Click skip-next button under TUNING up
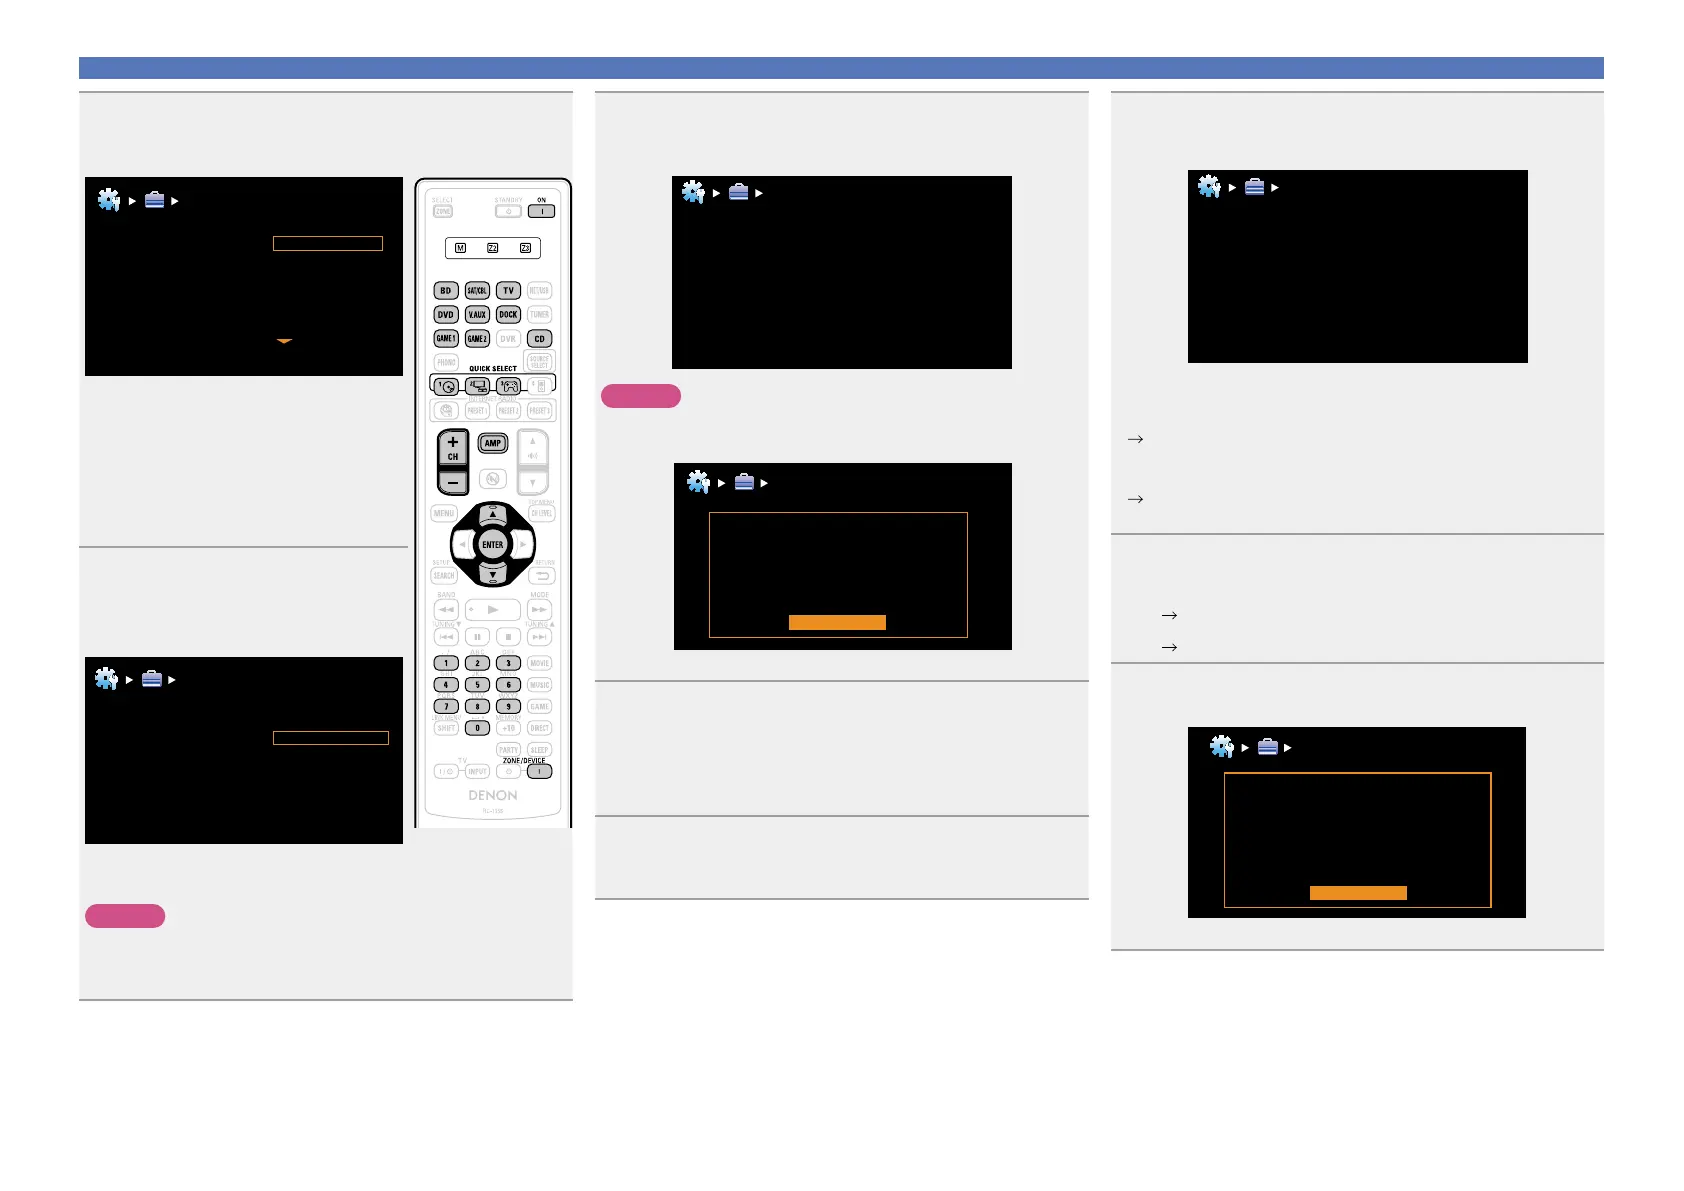 coord(540,636)
